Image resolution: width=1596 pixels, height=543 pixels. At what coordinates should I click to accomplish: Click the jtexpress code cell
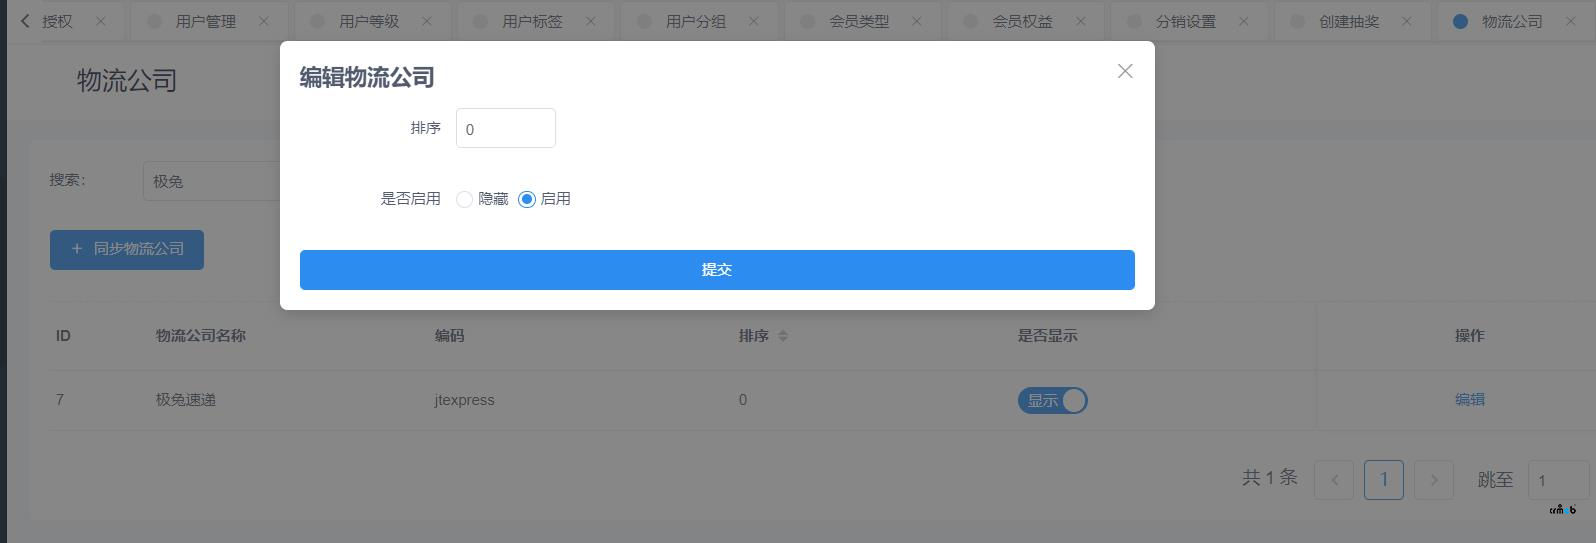464,400
